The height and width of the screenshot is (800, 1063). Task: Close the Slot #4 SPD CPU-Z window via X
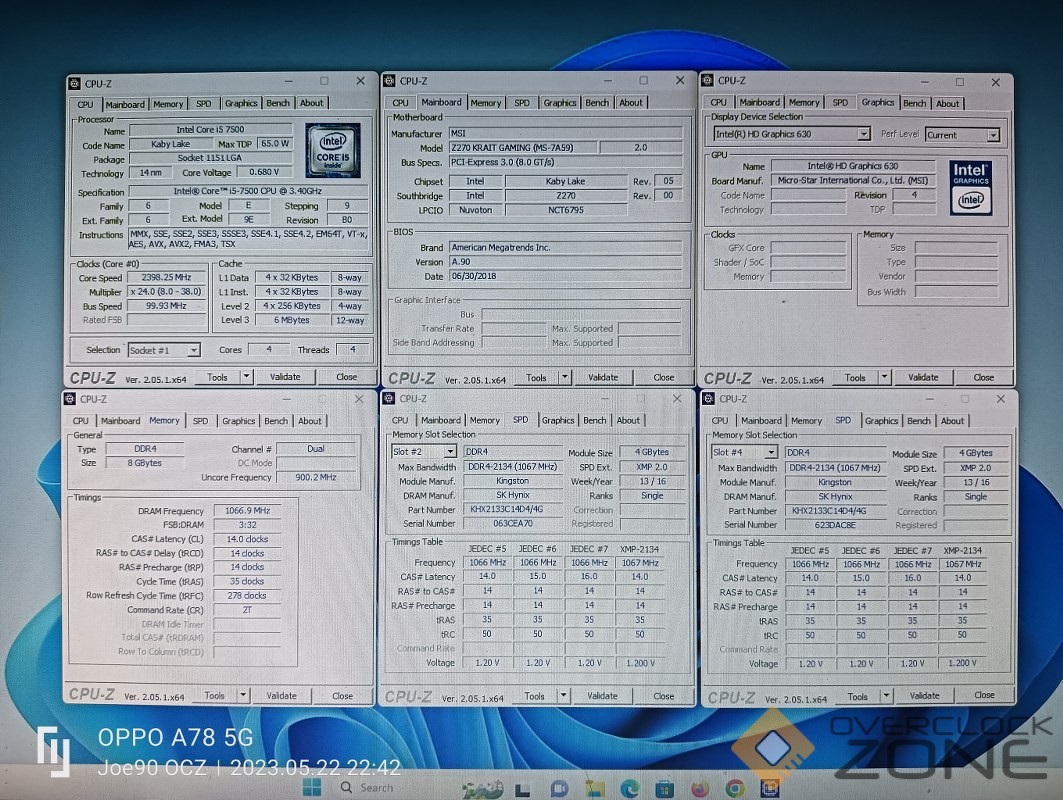[x=1001, y=399]
